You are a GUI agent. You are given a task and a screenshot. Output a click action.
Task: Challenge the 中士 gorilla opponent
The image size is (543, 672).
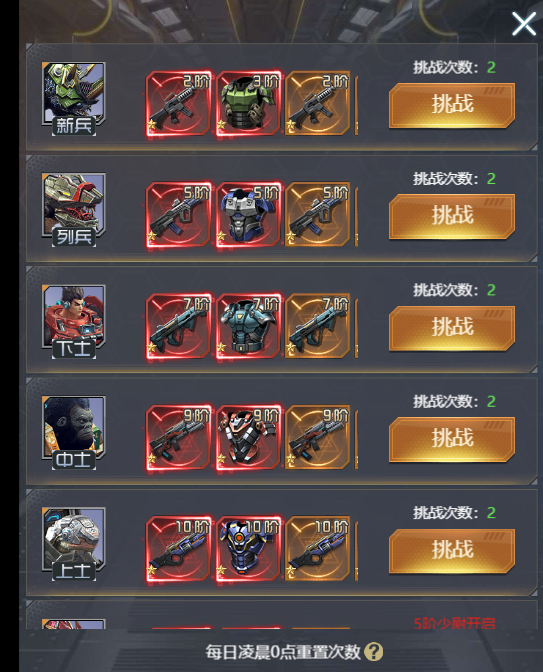[452, 439]
